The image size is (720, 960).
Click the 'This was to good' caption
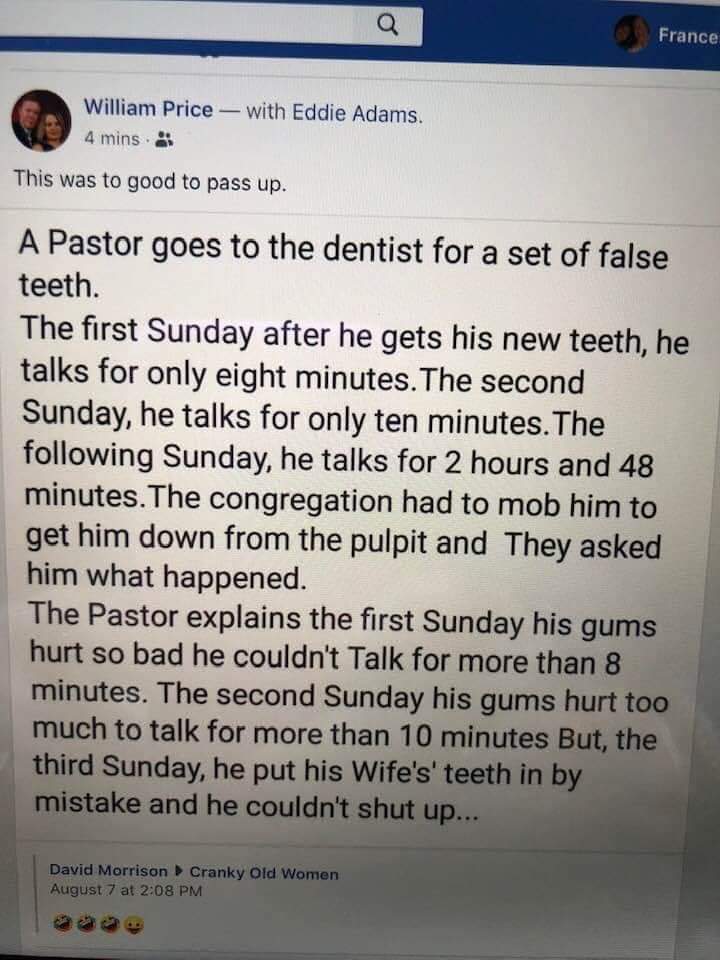tap(149, 182)
